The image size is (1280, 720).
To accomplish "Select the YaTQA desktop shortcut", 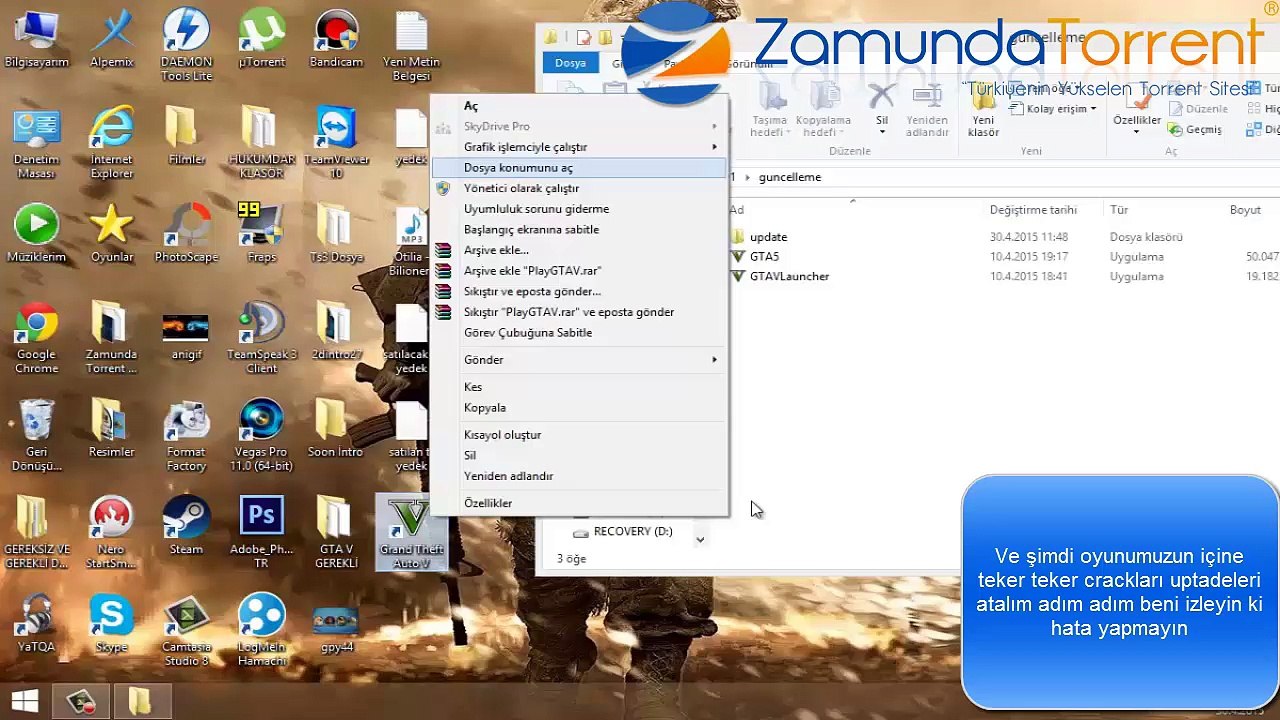I will (x=37, y=623).
